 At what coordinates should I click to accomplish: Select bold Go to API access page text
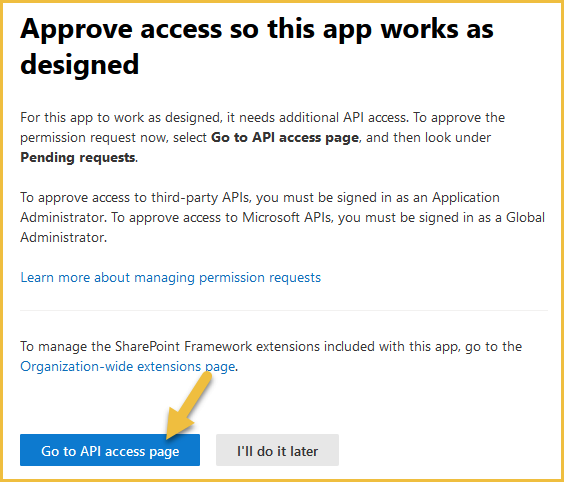pyautogui.click(x=285, y=137)
